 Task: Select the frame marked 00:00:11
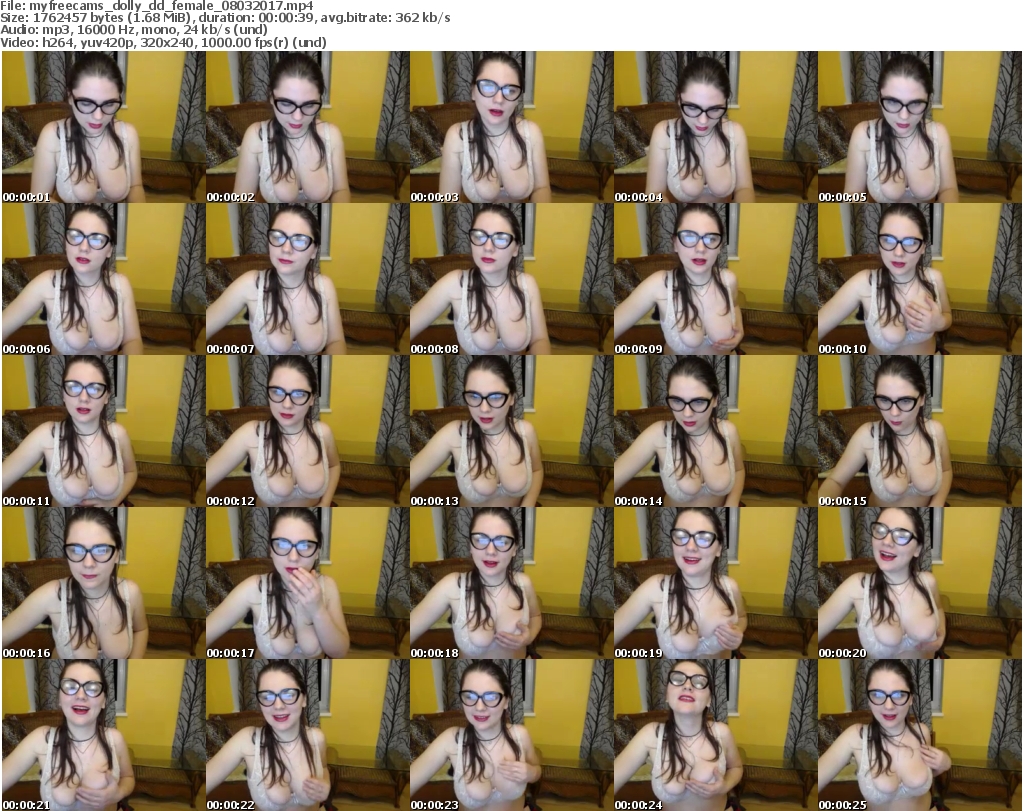coord(103,431)
